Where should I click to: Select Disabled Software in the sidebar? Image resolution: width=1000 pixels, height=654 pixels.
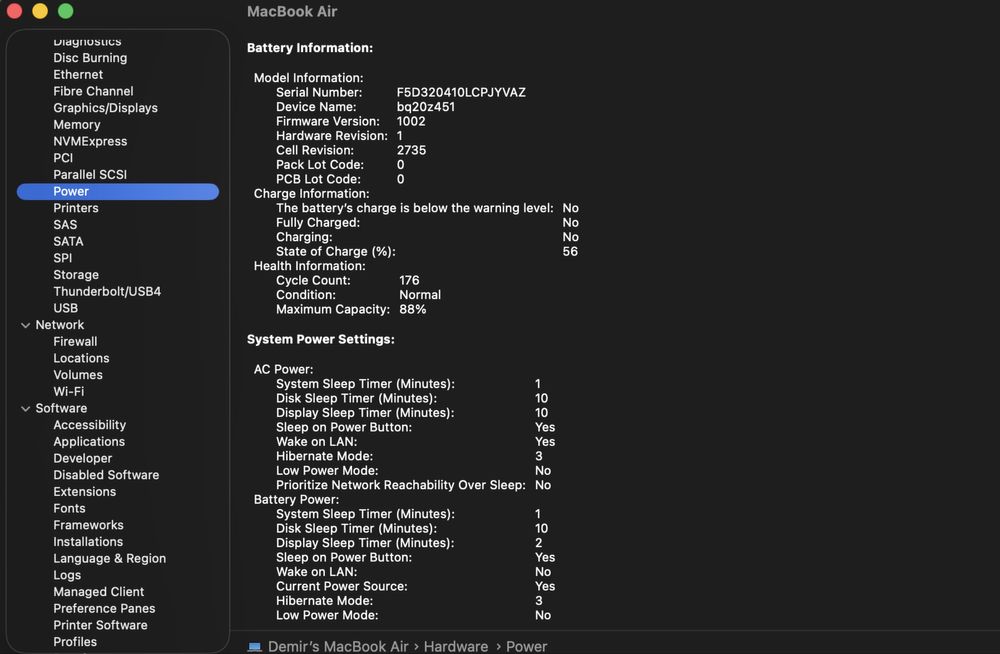coord(106,475)
